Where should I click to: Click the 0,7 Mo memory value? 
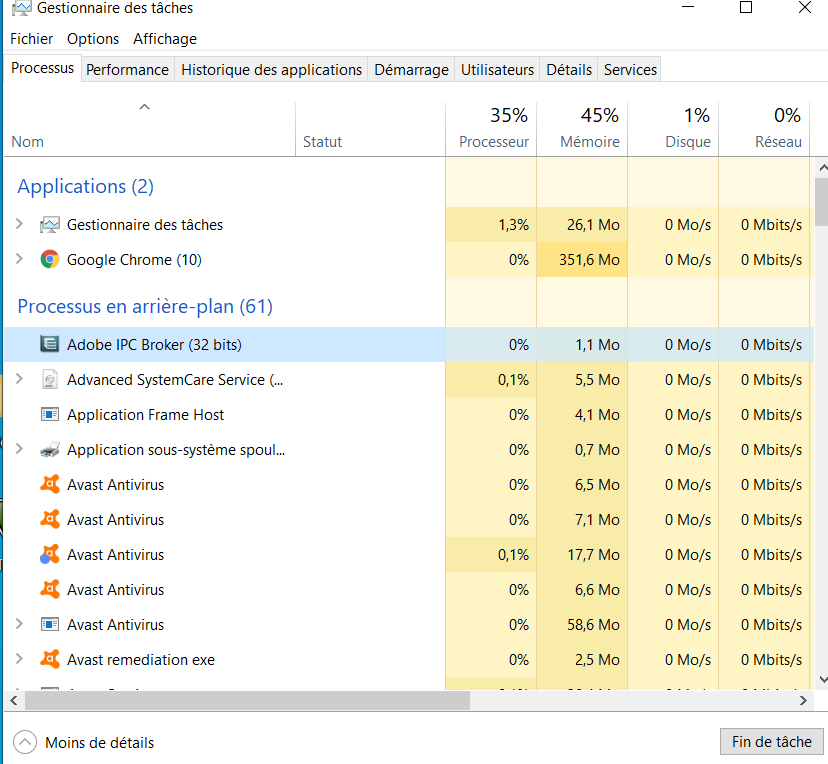(597, 450)
